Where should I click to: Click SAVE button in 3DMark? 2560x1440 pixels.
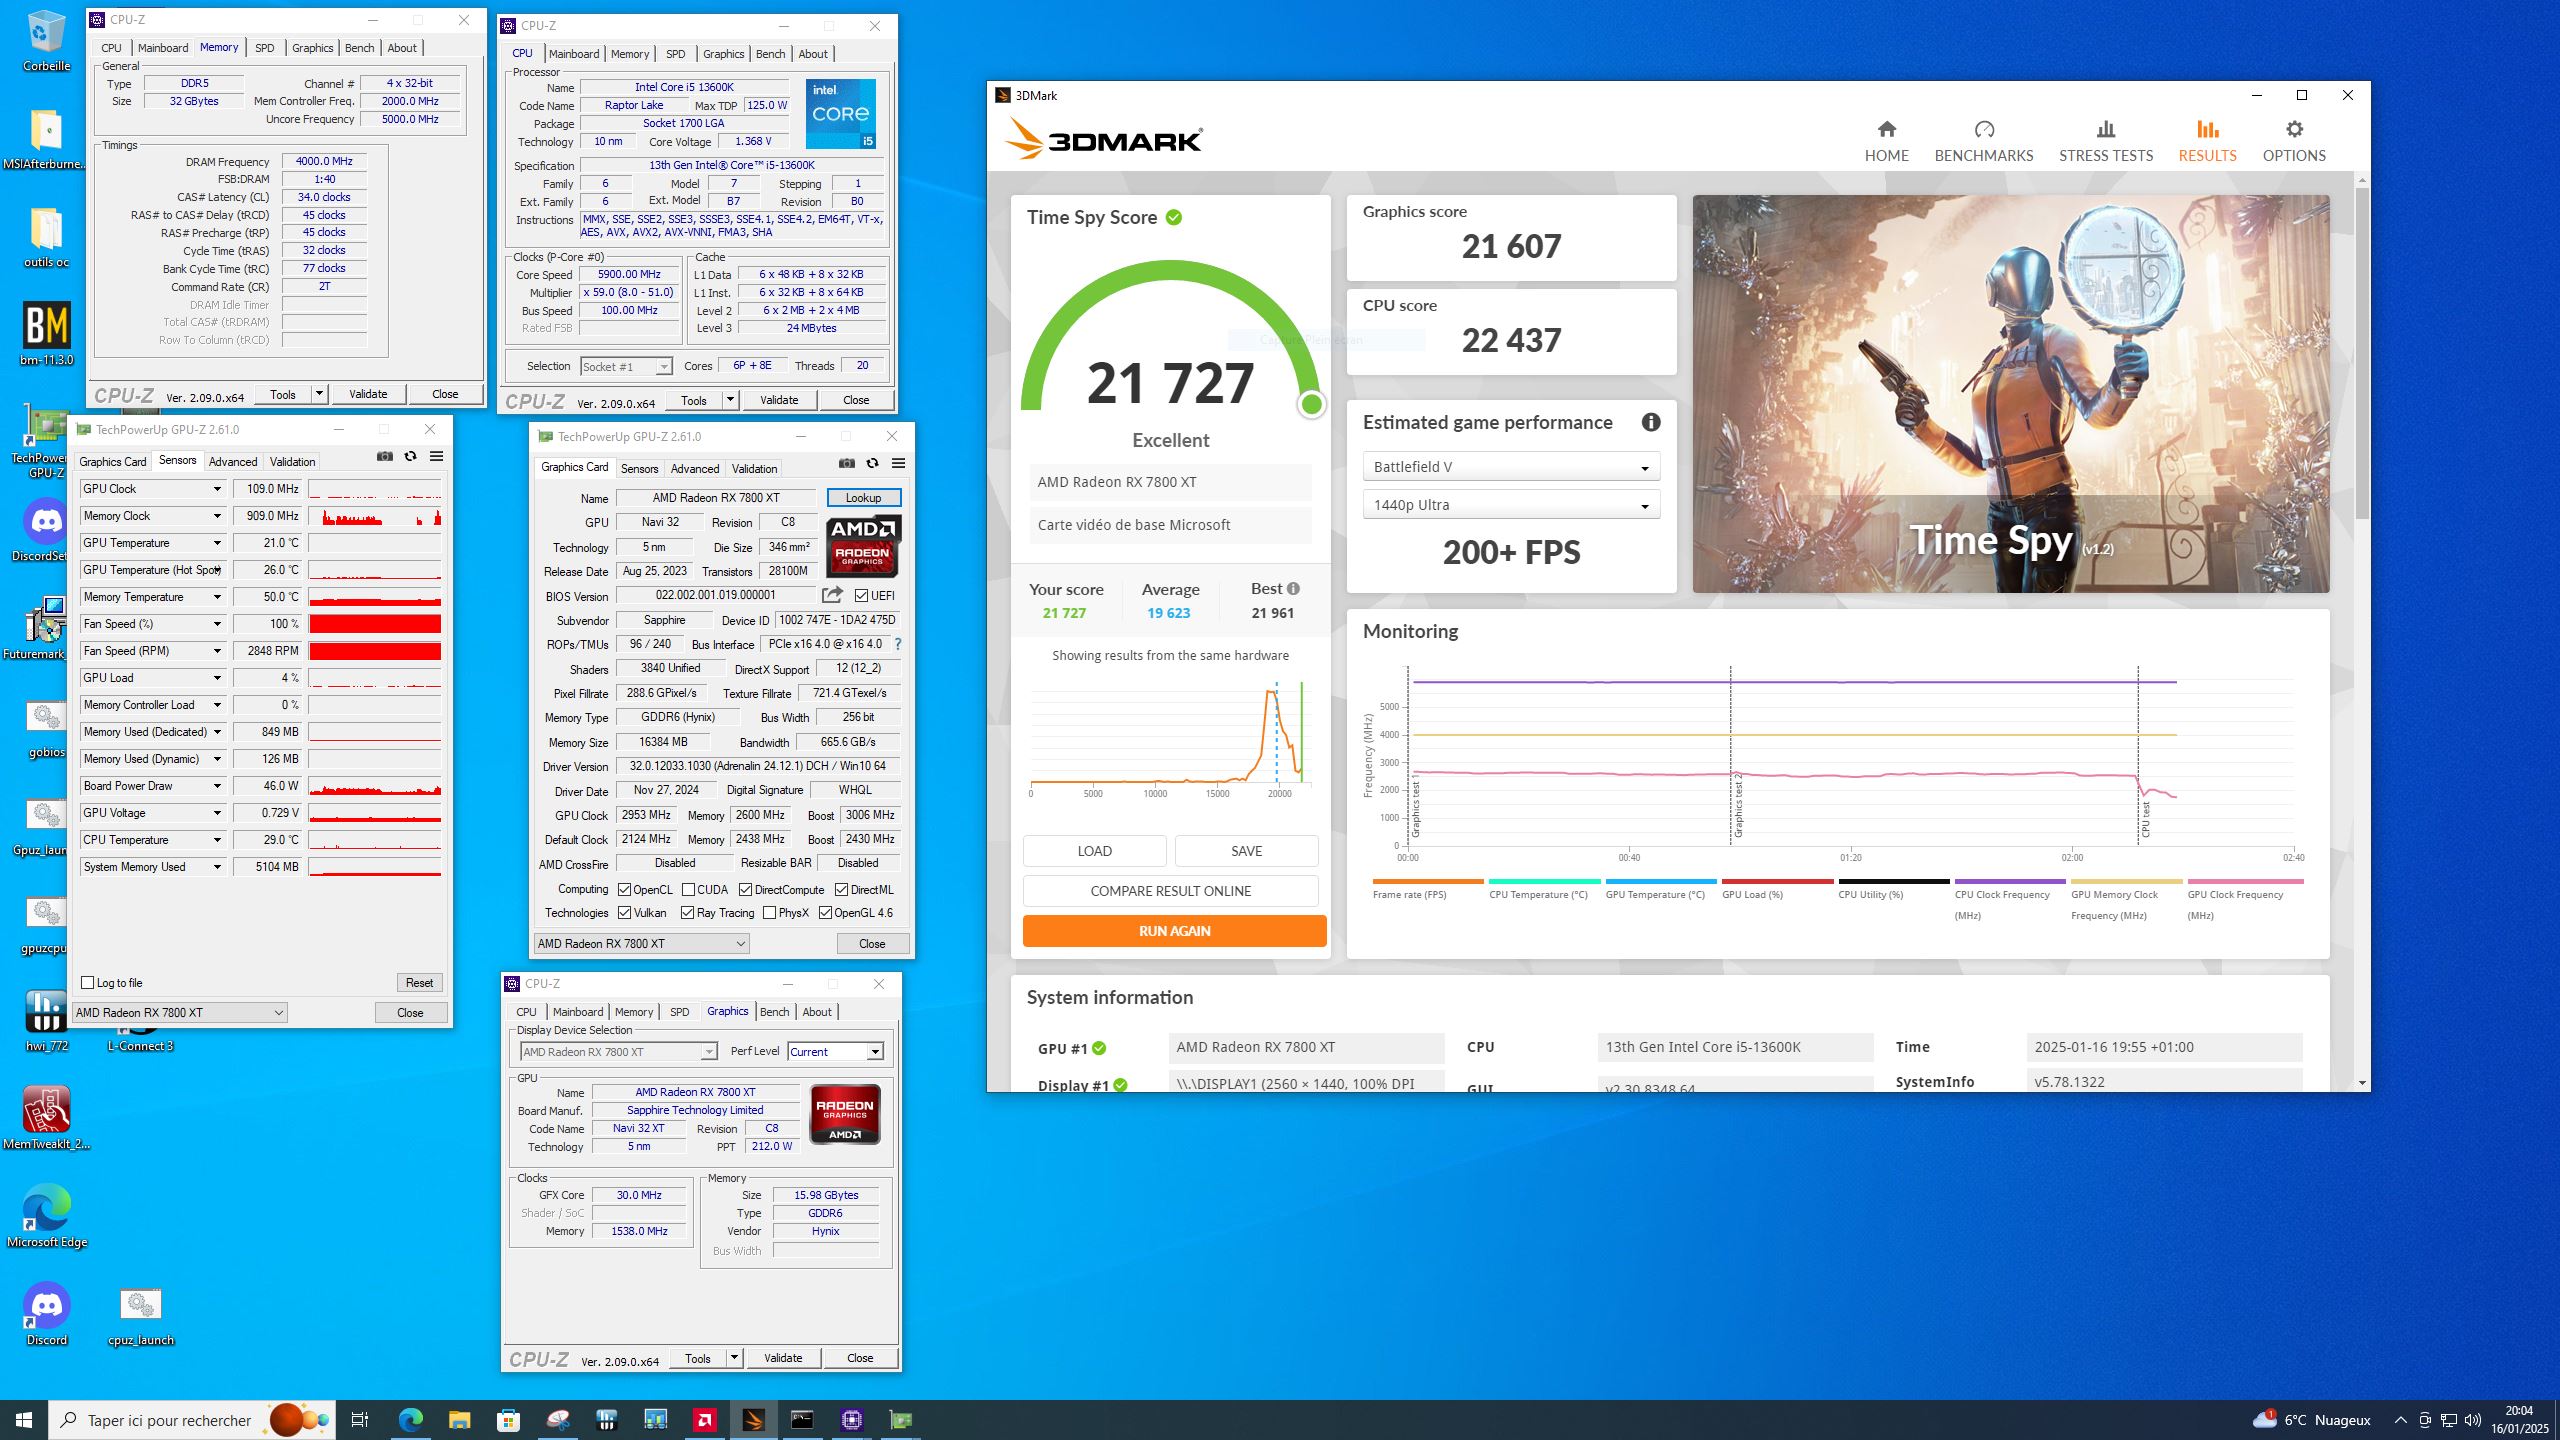coord(1246,850)
